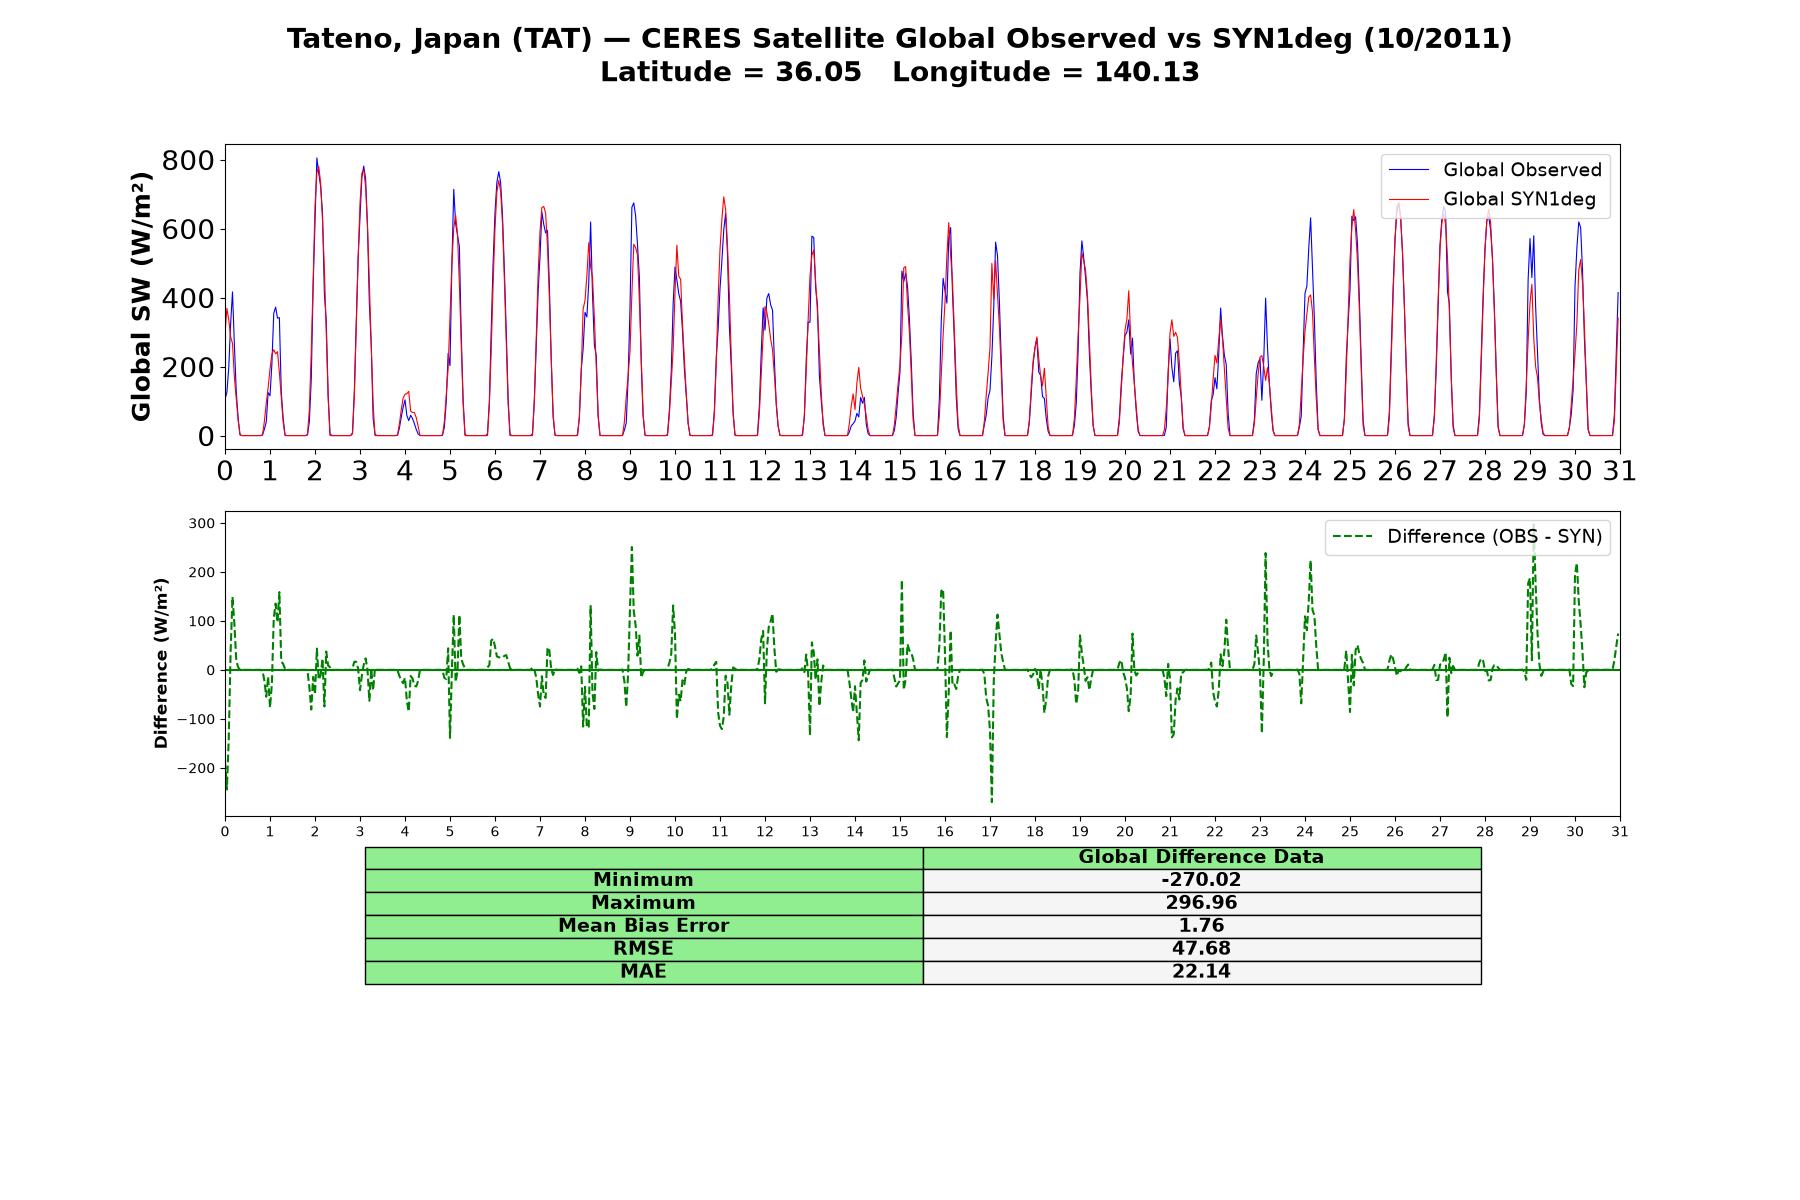The height and width of the screenshot is (1200, 1800).
Task: Select the MAE value 22.14 cell
Action: 1202,972
